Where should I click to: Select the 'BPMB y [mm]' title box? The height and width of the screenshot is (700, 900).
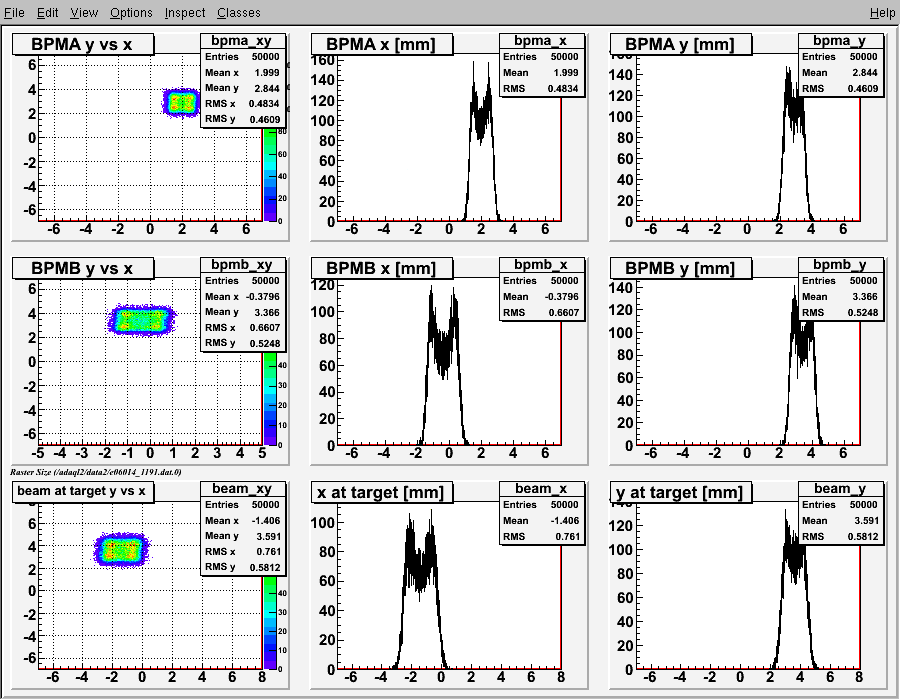680,268
